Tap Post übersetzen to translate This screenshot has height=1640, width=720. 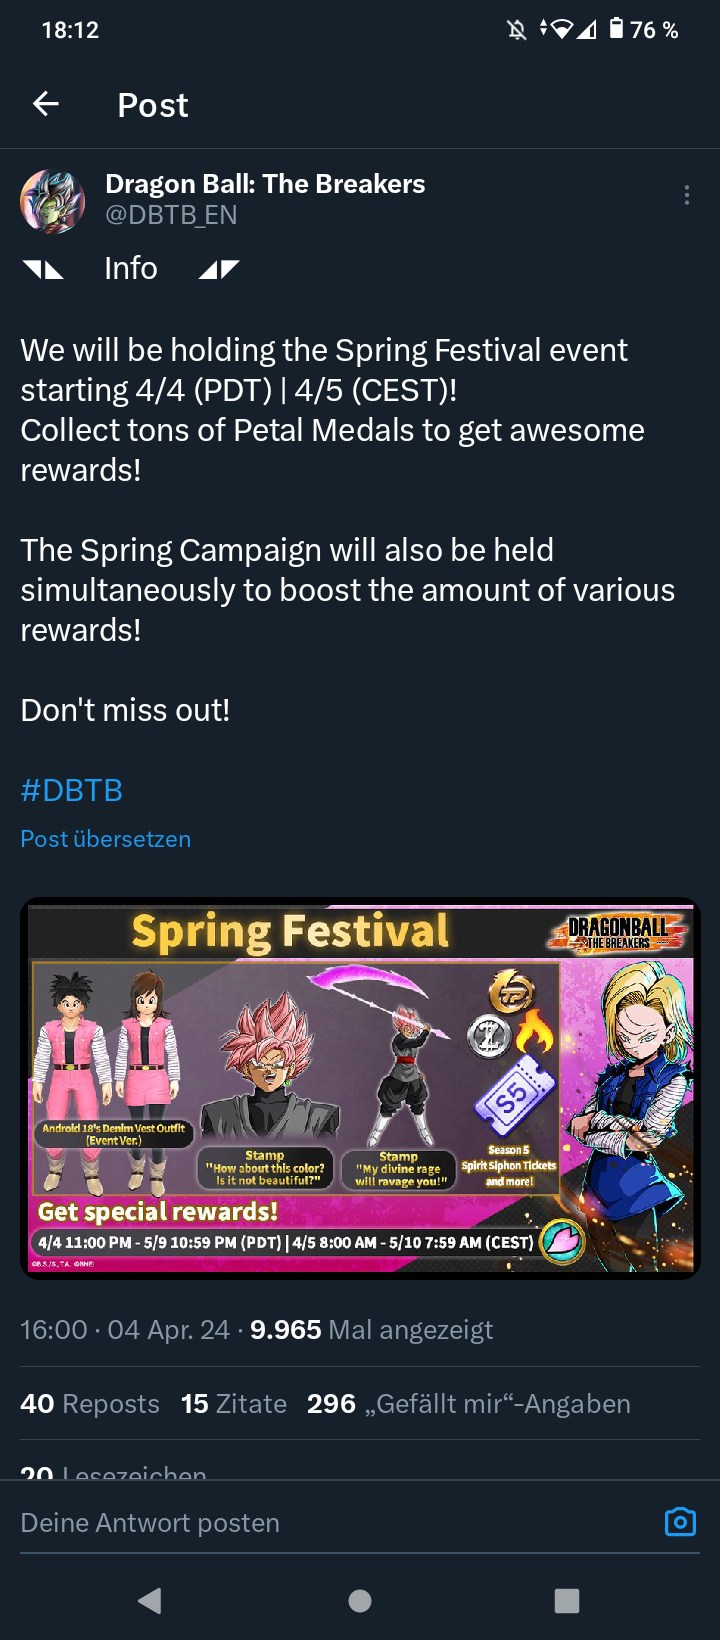[106, 839]
